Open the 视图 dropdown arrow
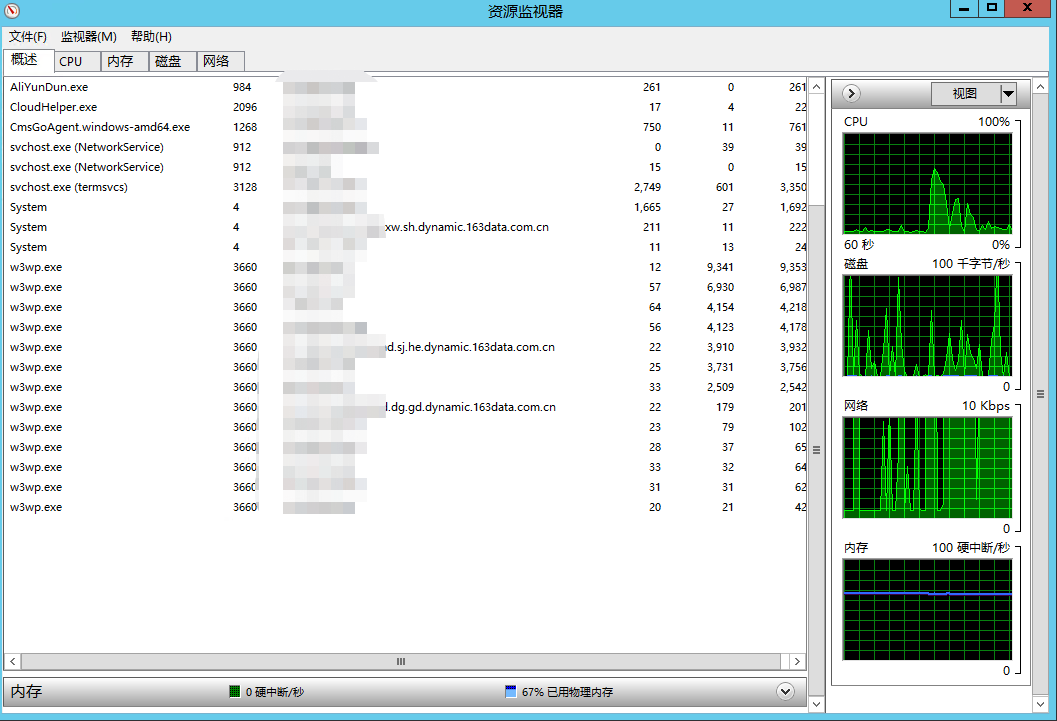The height and width of the screenshot is (721, 1057). click(x=1008, y=94)
